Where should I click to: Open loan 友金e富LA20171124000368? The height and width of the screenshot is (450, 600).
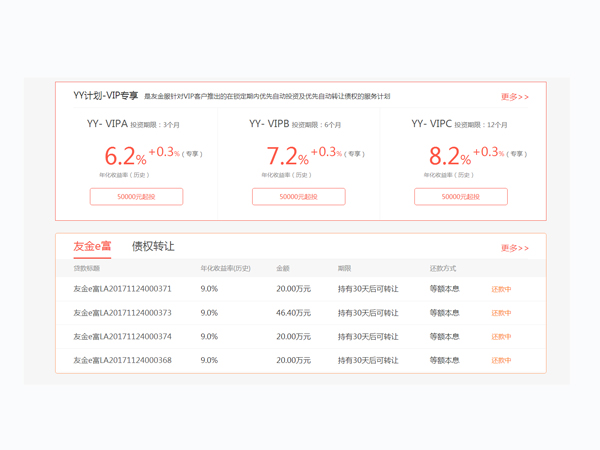[x=122, y=360]
